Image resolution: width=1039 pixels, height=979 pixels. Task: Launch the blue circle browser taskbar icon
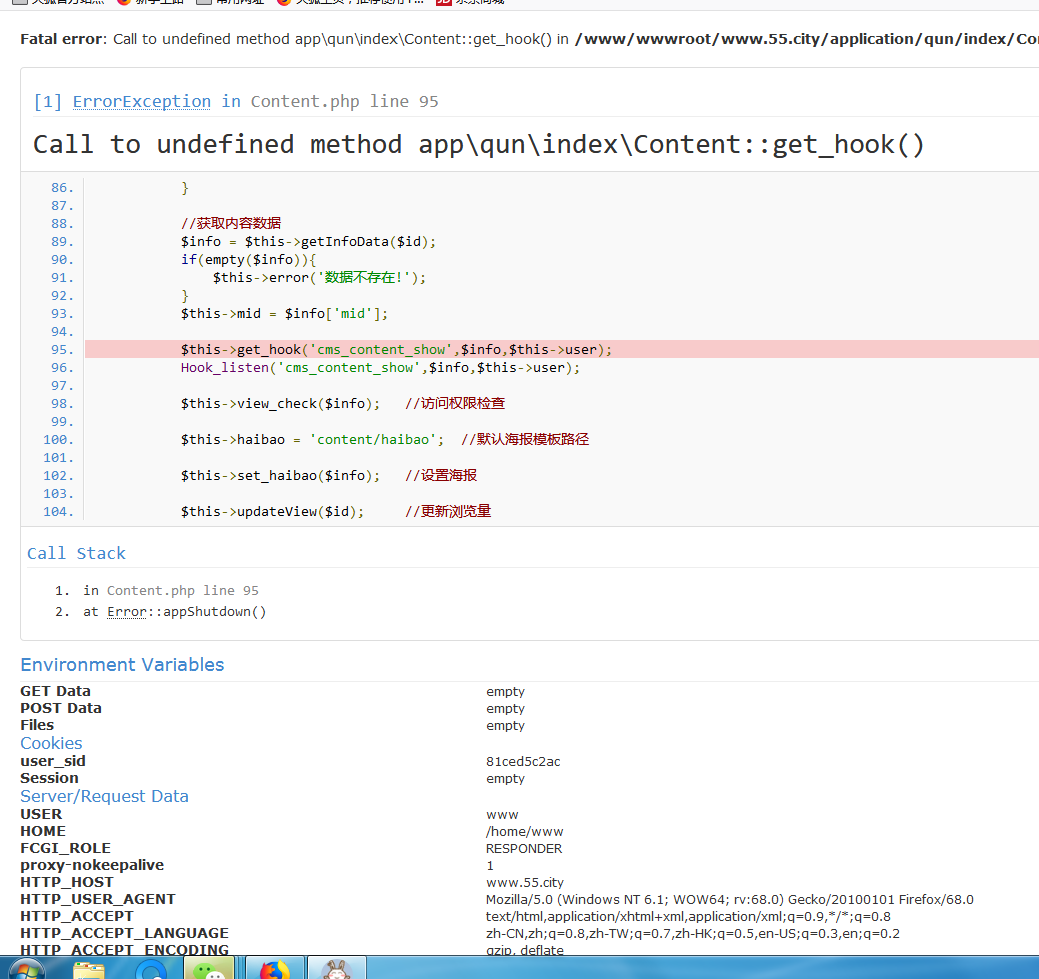point(151,970)
